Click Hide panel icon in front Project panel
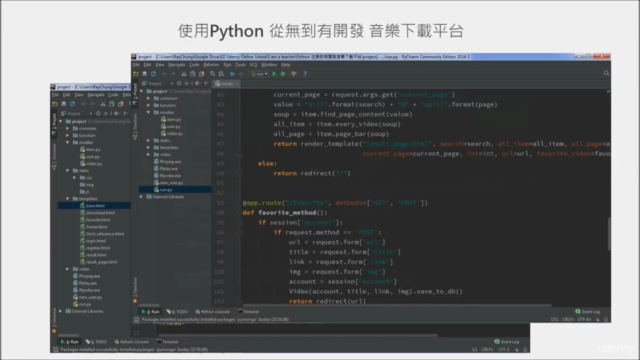Viewport: 640px width, 360px height. [x=206, y=83]
